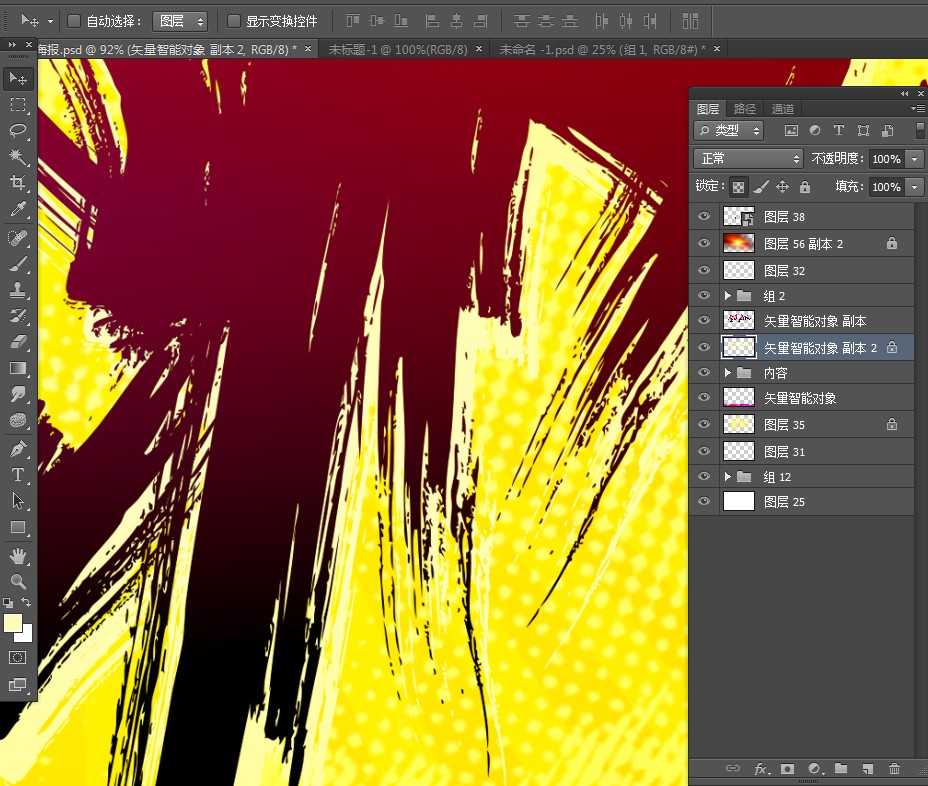Filter layers by type layers (T)
928x786 pixels.
click(839, 131)
